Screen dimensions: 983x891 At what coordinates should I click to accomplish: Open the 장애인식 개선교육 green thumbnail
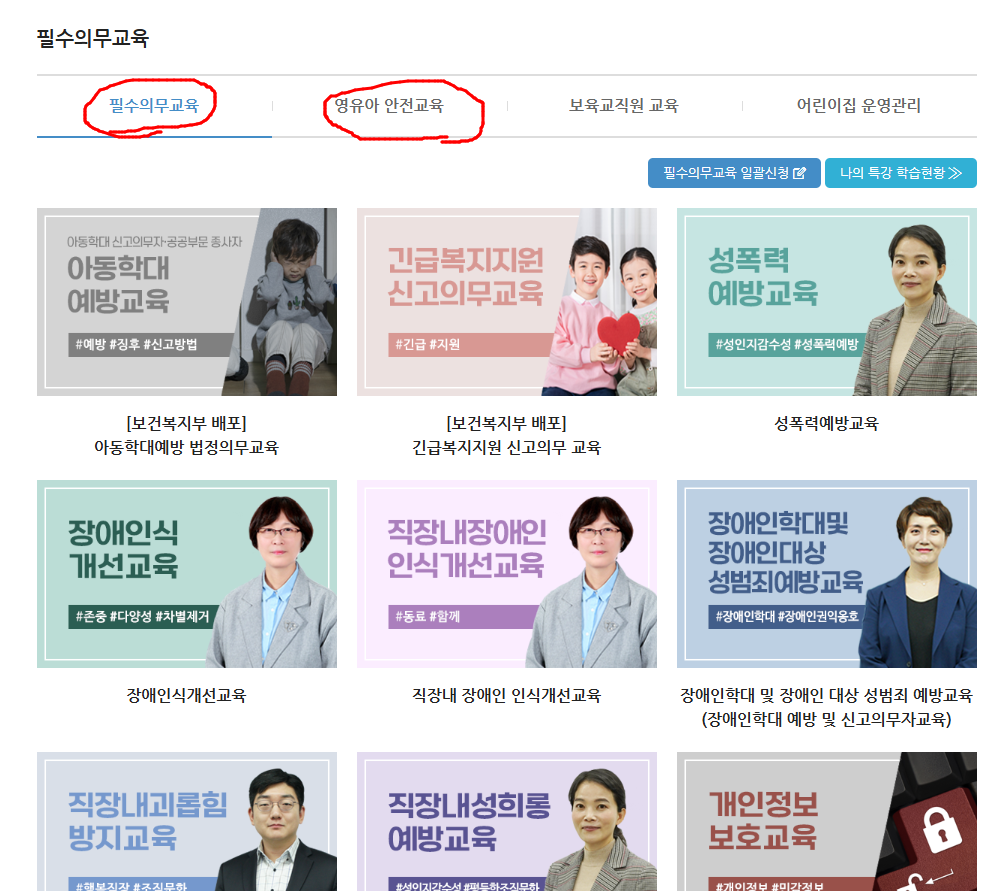coord(187,574)
